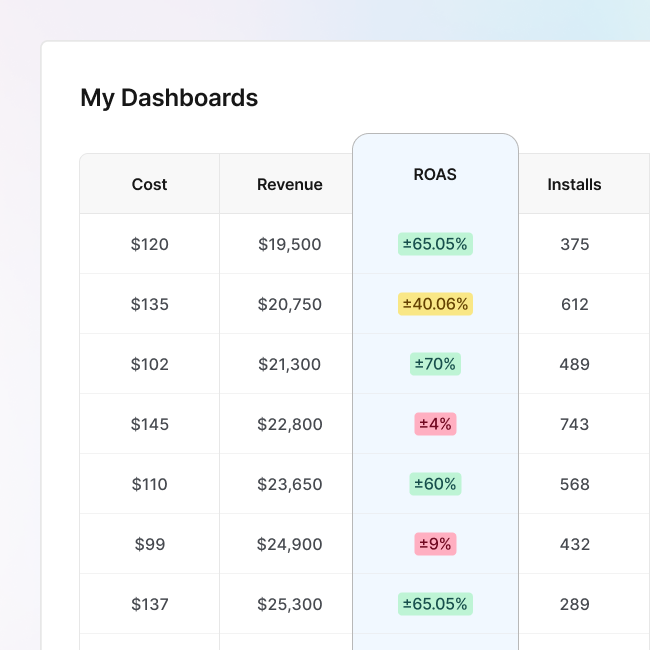Select the yellow ±40.06% ROAS badge
This screenshot has height=650, width=650.
(435, 304)
